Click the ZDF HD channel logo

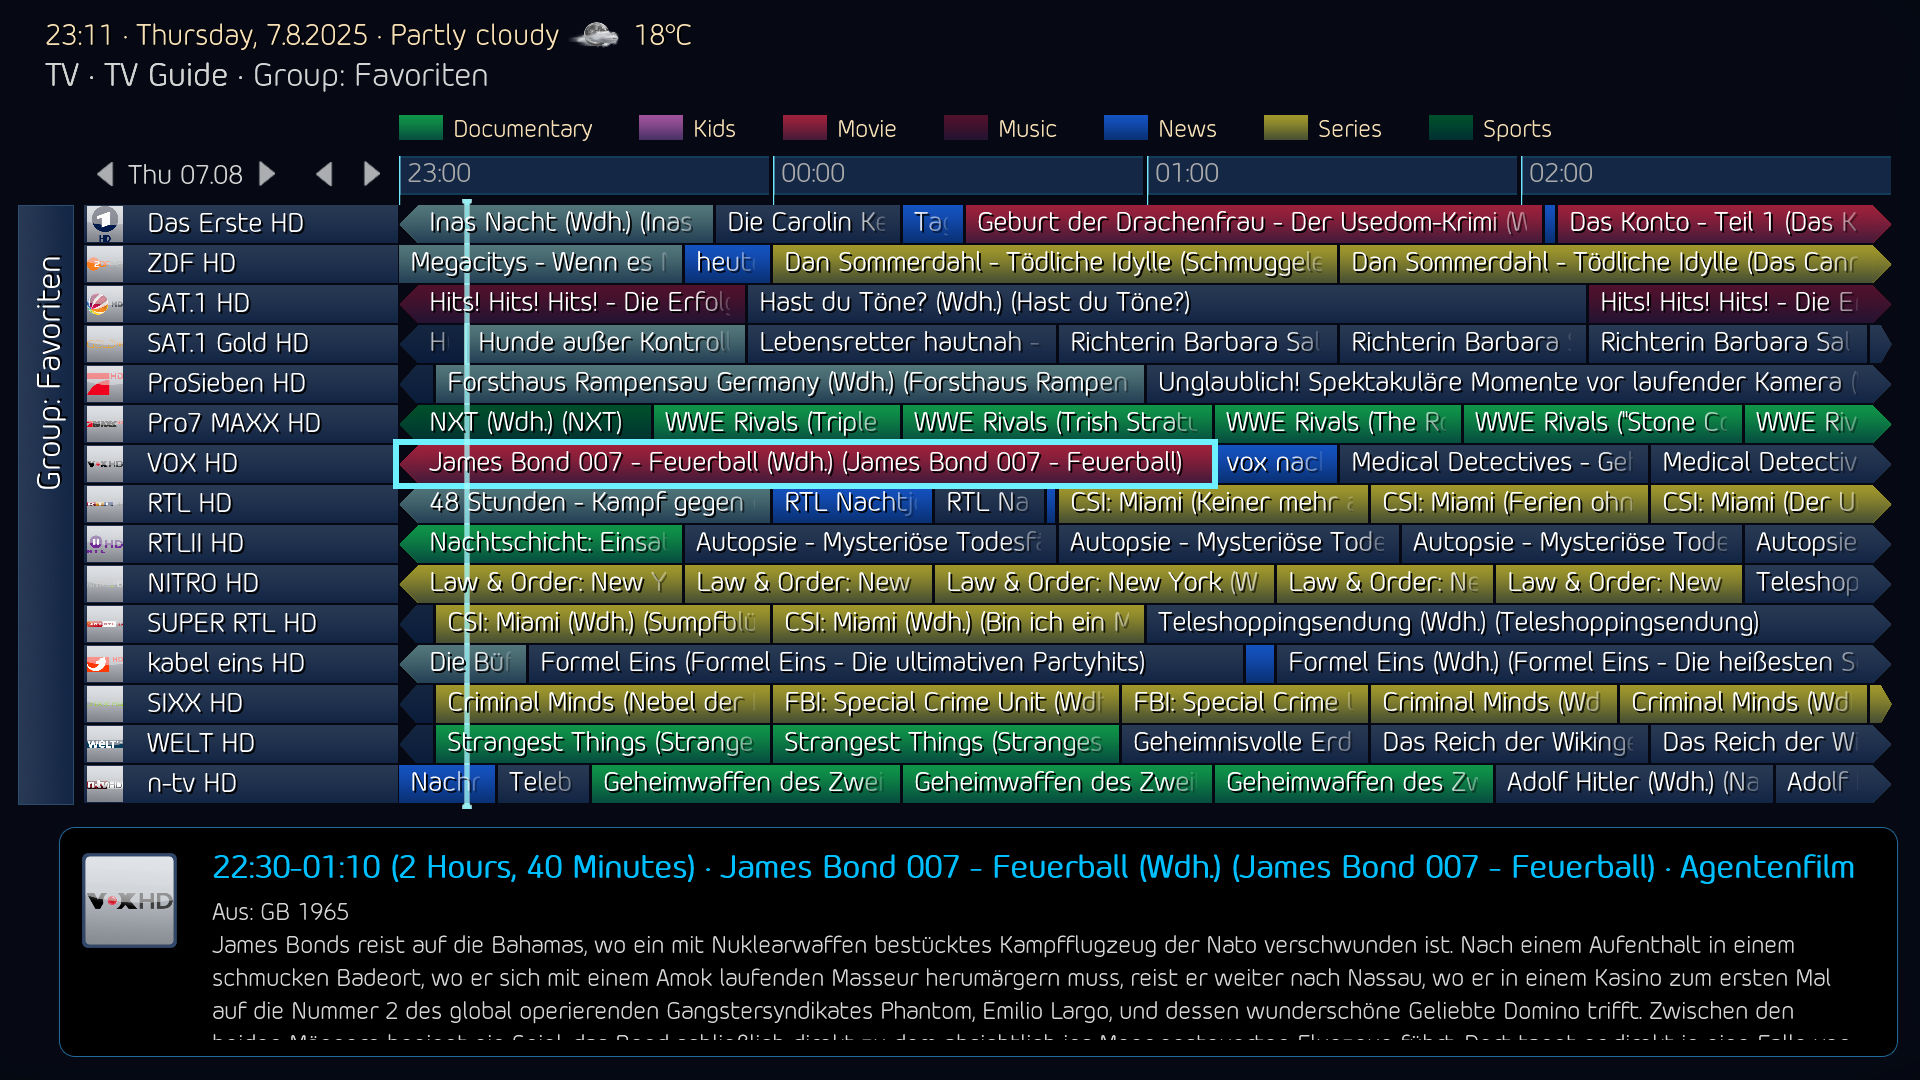point(105,263)
